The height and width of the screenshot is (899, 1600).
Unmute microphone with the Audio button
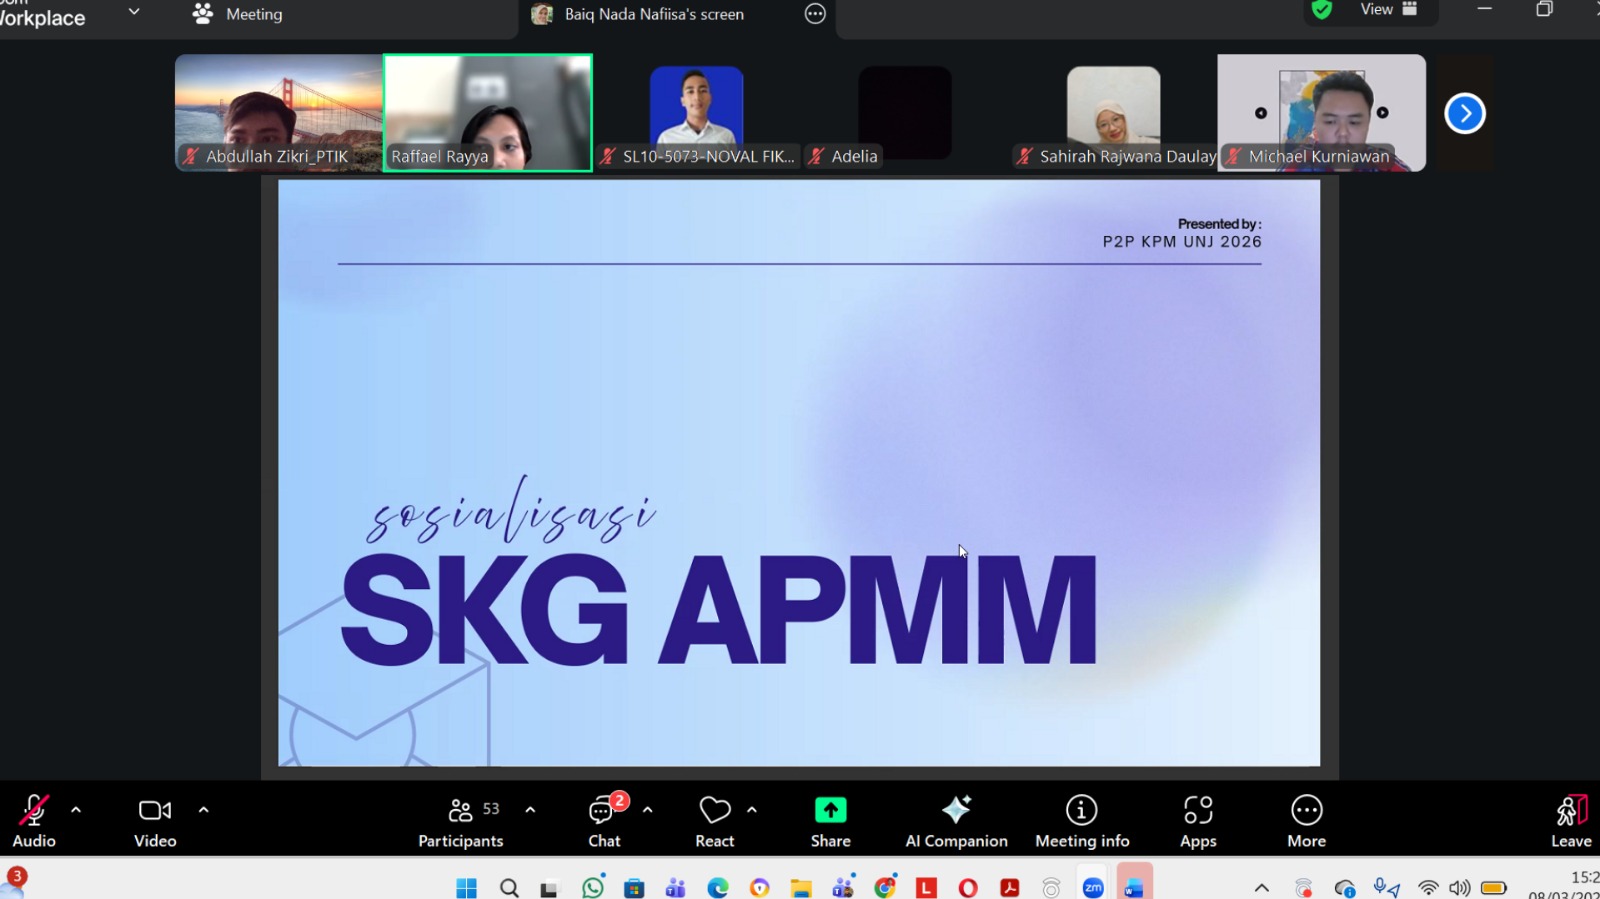click(x=34, y=820)
